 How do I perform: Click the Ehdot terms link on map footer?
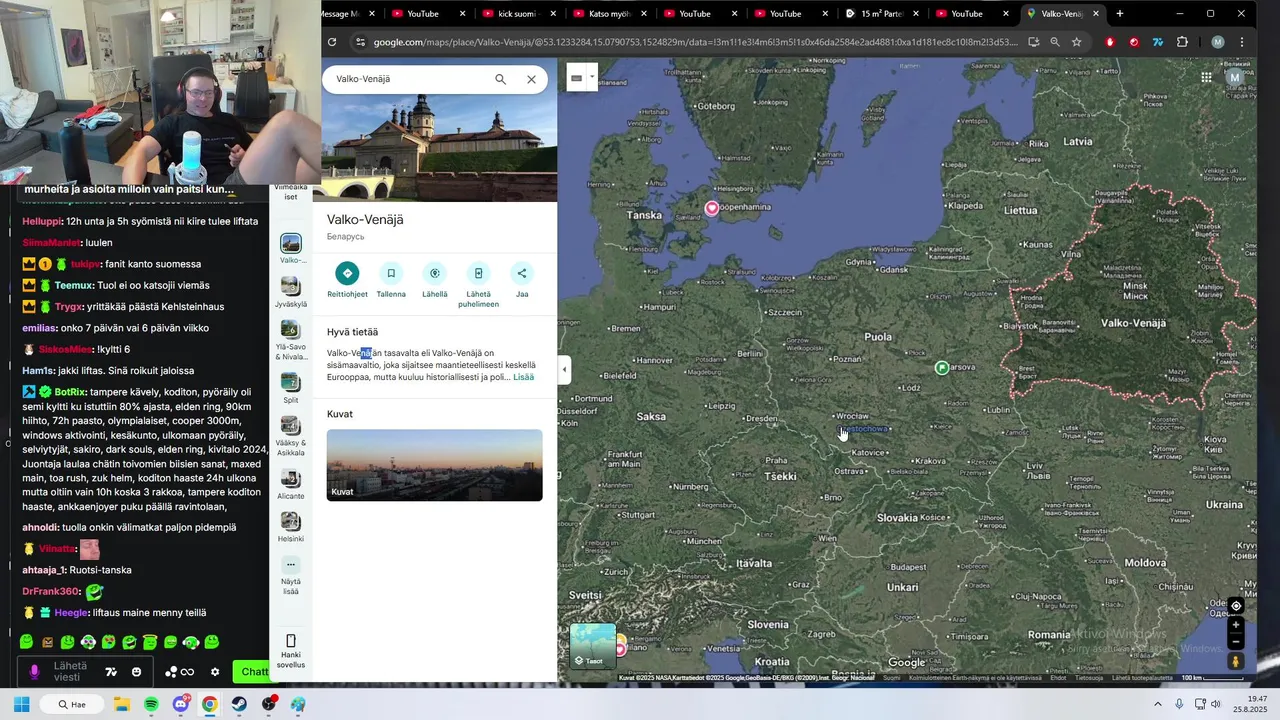(1058, 678)
